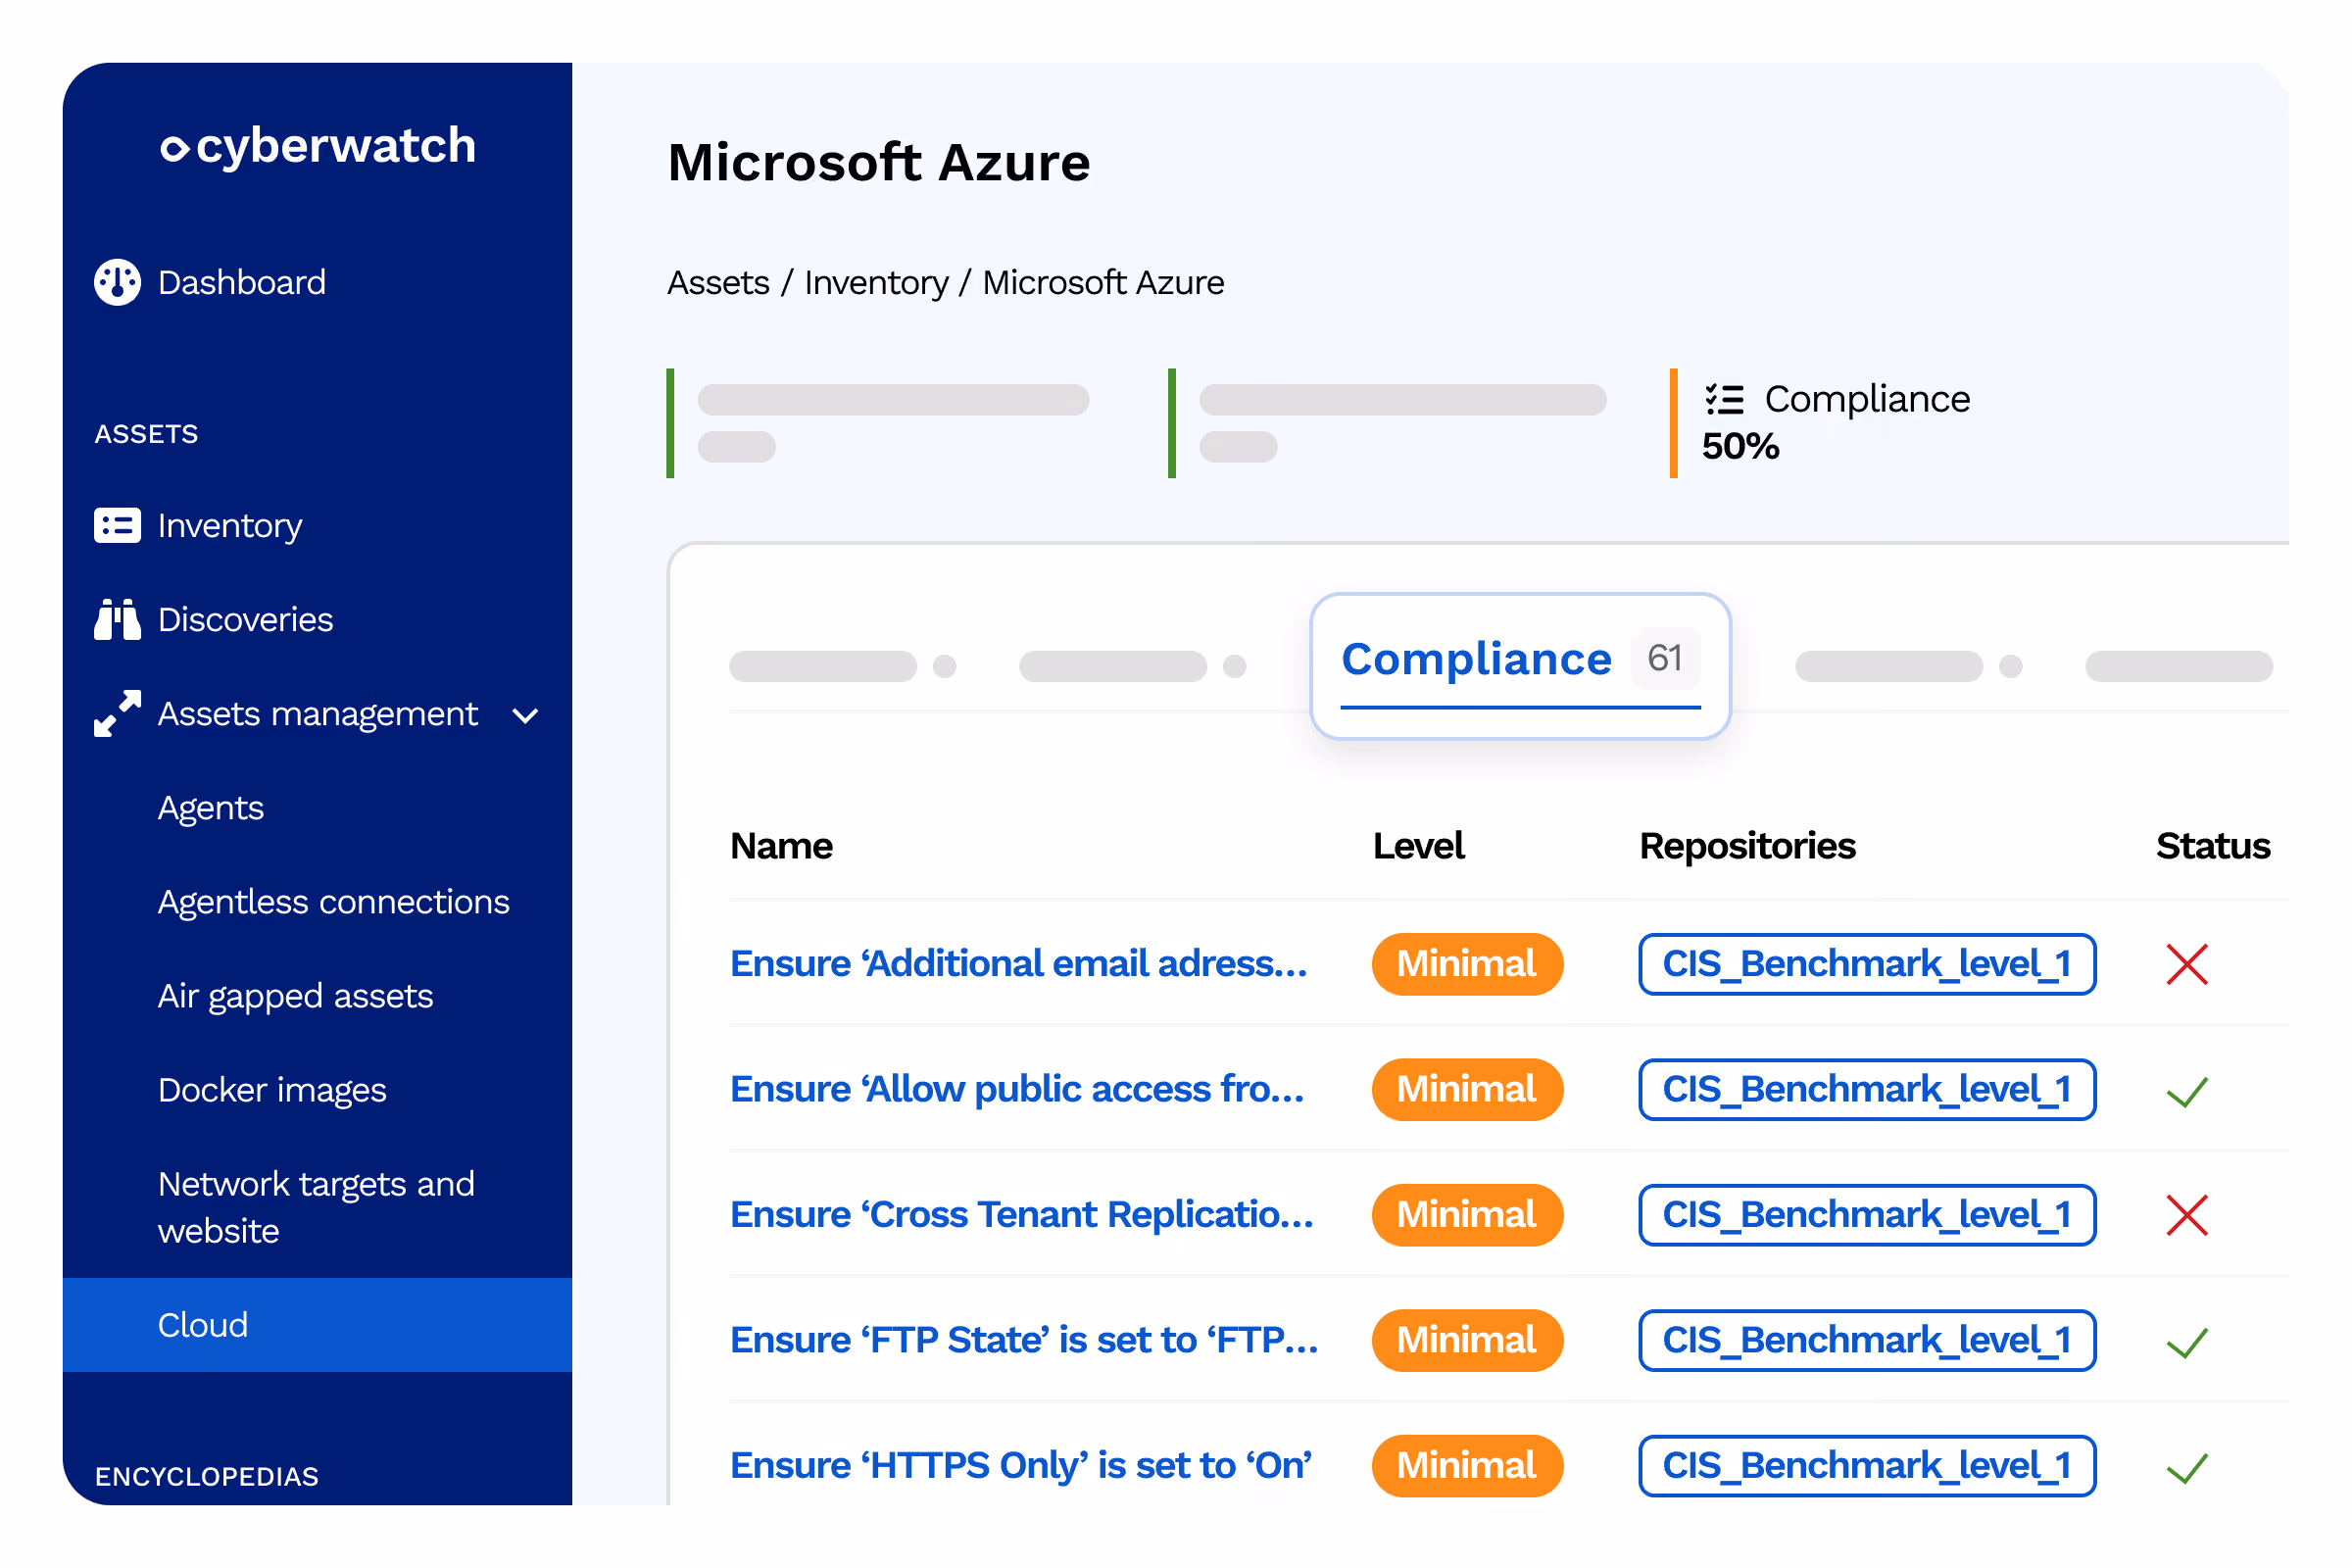2352x1568 pixels.
Task: Click red cross status for Additional email row
Action: [x=2187, y=964]
